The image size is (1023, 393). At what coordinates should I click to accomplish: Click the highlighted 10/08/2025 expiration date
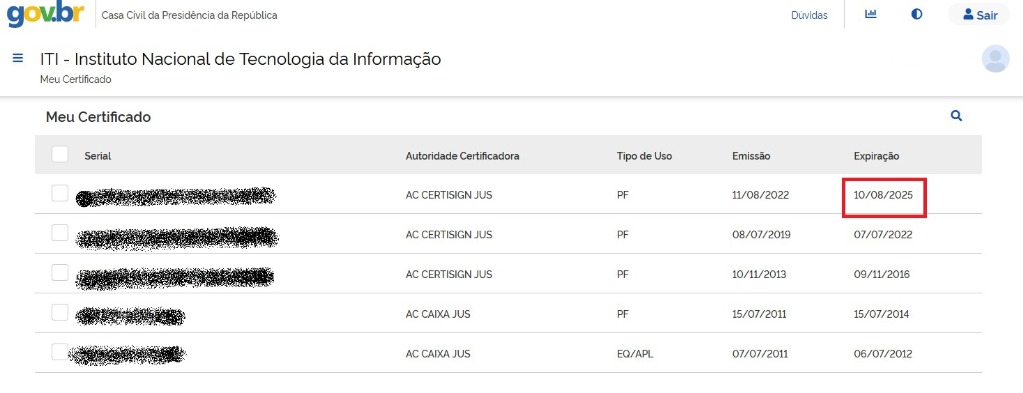click(x=883, y=195)
